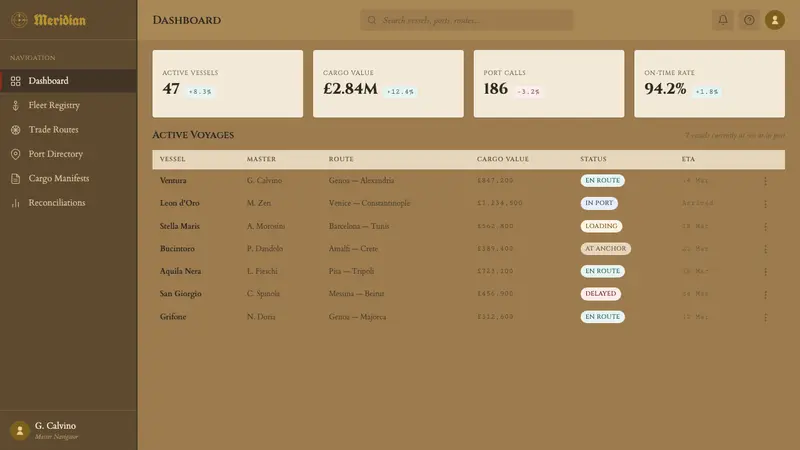Click the document icon beside Cargo Manifests

pyautogui.click(x=15, y=179)
